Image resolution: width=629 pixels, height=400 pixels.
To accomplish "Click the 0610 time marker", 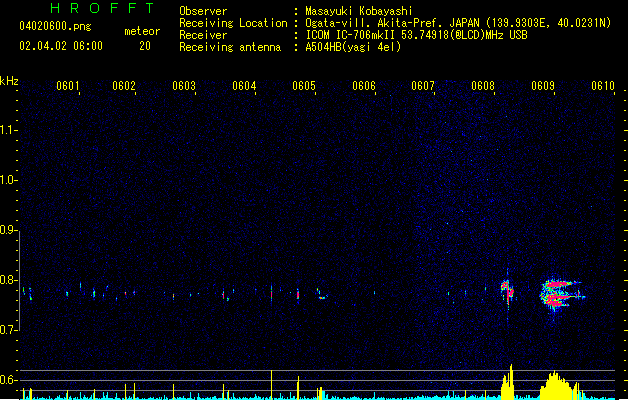I will 603,86.
